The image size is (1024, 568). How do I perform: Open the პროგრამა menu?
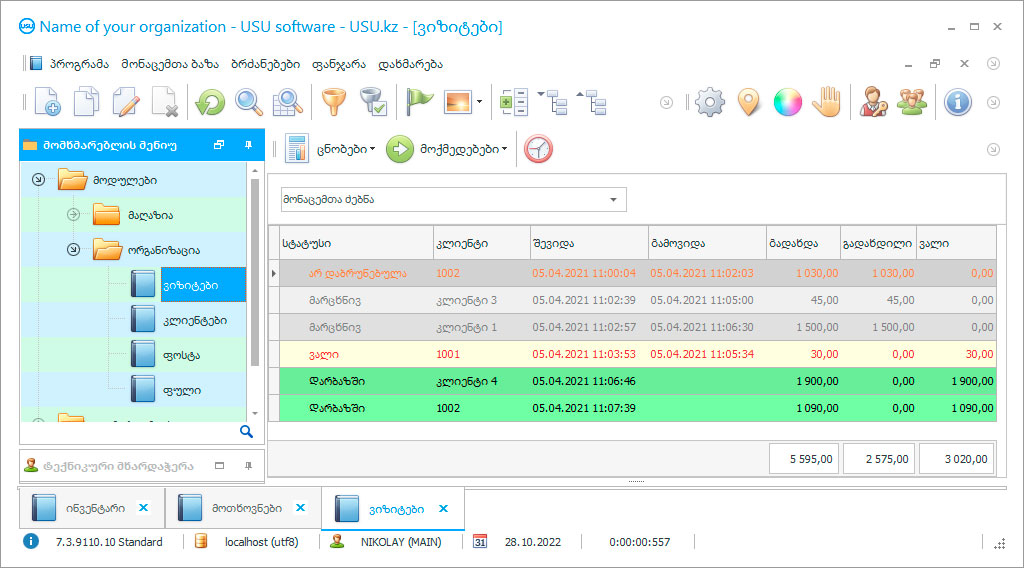(79, 64)
